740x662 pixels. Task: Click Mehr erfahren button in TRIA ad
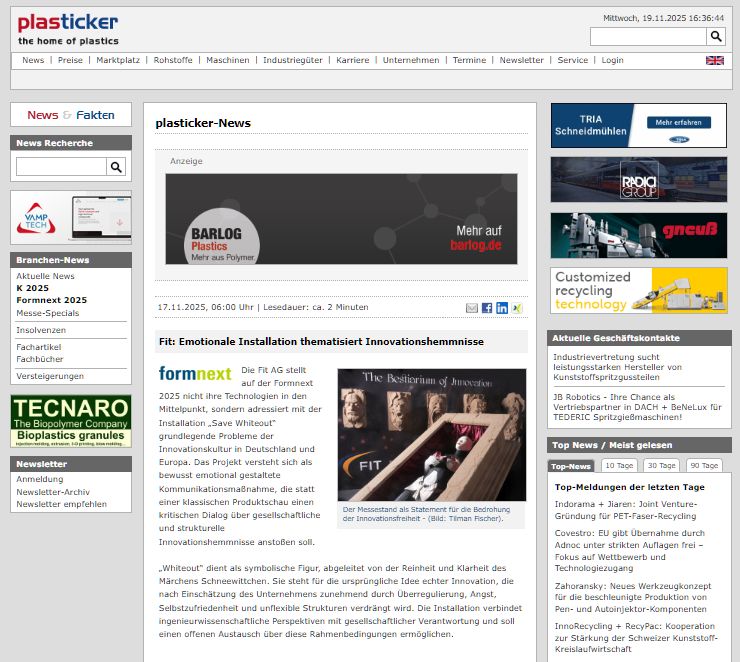click(679, 123)
